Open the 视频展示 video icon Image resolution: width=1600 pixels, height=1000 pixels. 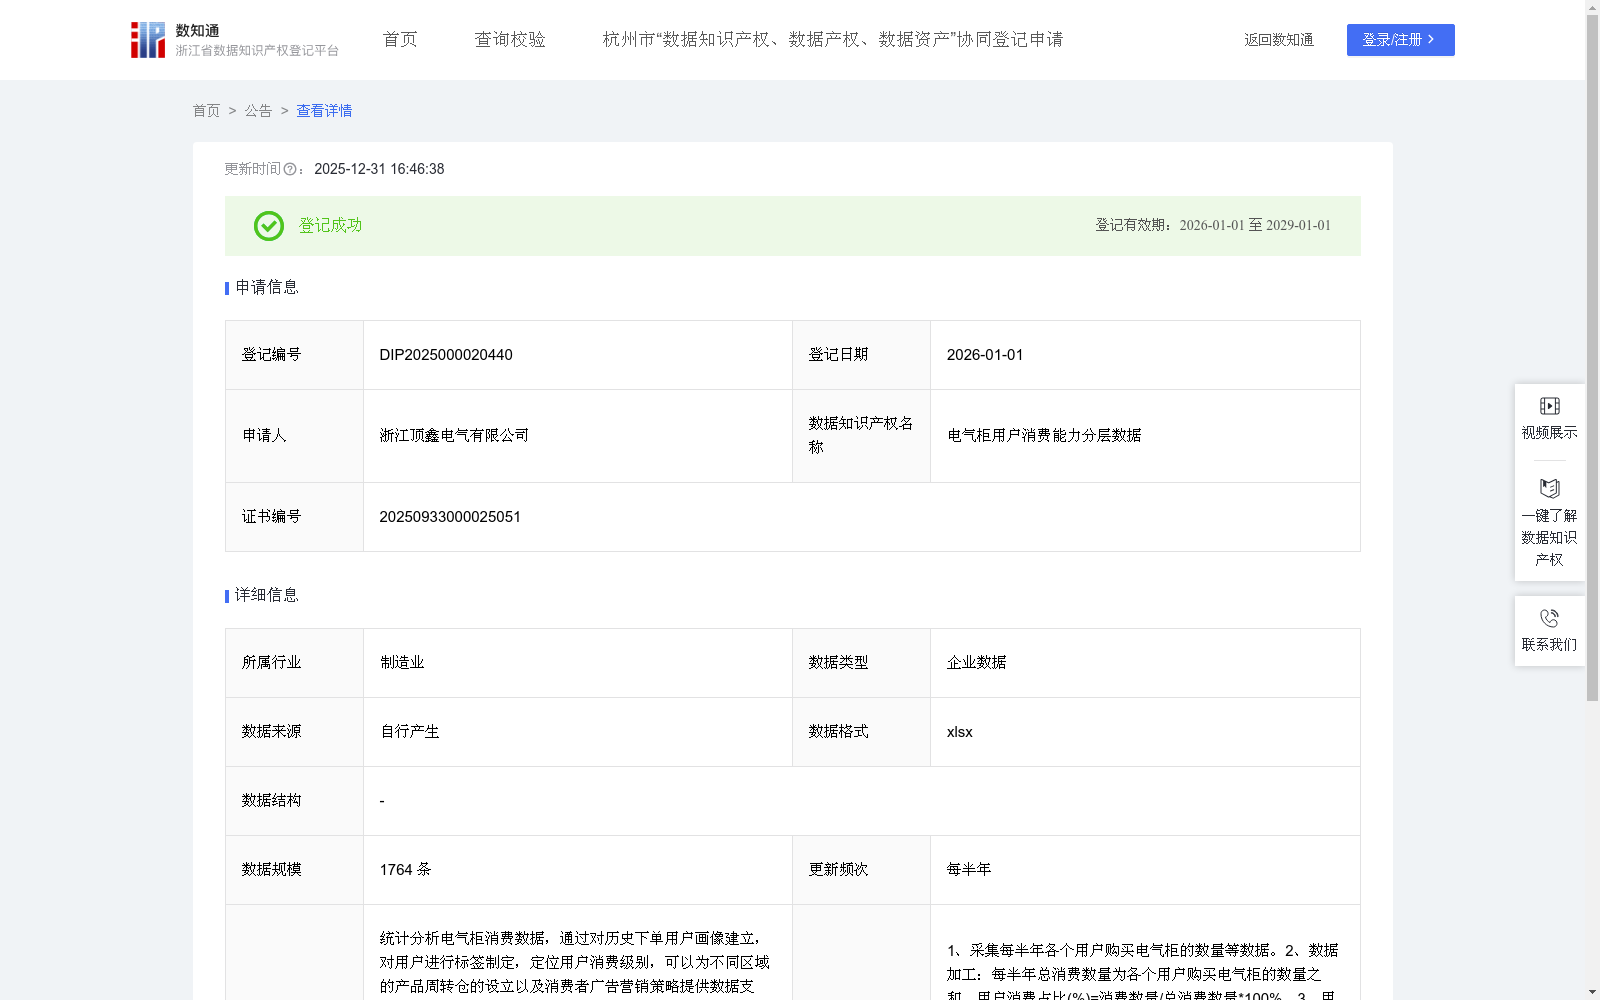(1549, 406)
